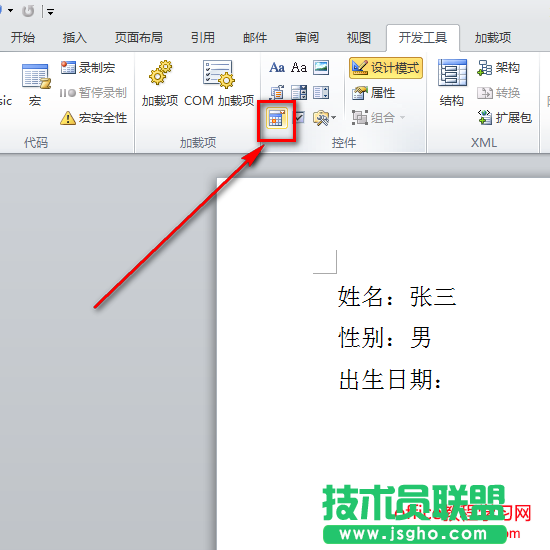Click the redo/repeat quick access icon

[x=28, y=11]
